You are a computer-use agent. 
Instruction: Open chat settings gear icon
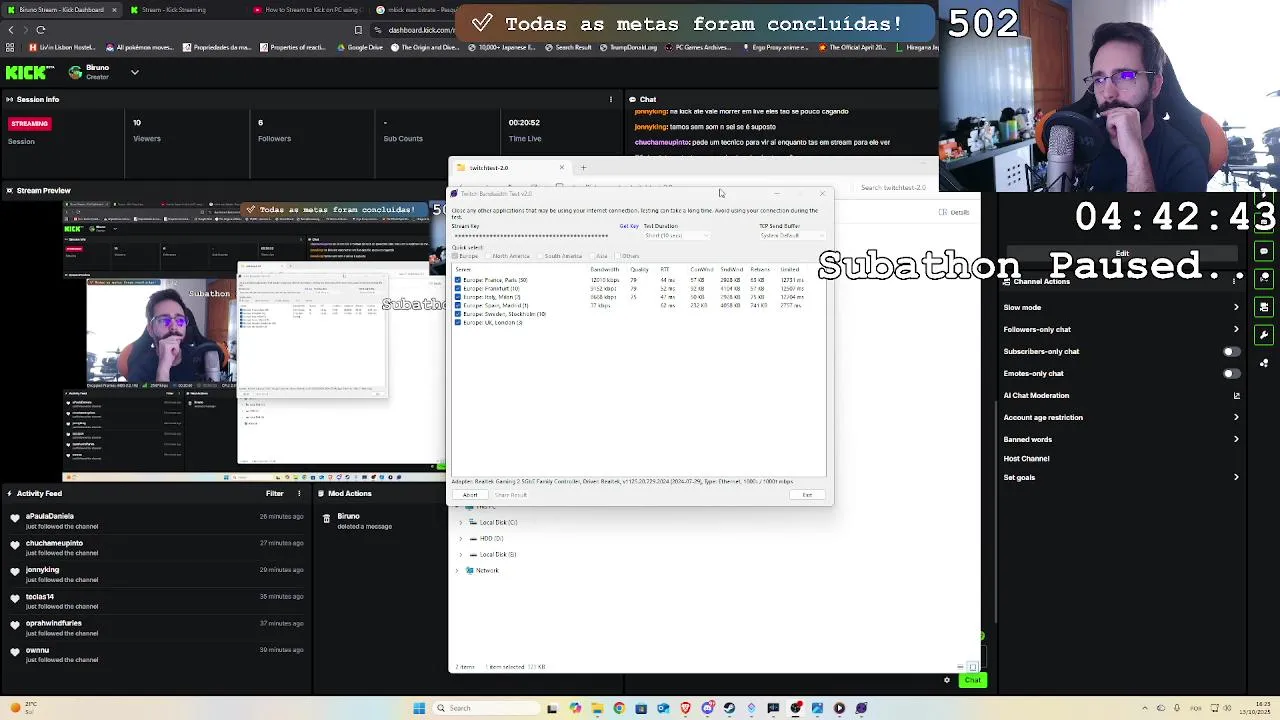pos(947,680)
